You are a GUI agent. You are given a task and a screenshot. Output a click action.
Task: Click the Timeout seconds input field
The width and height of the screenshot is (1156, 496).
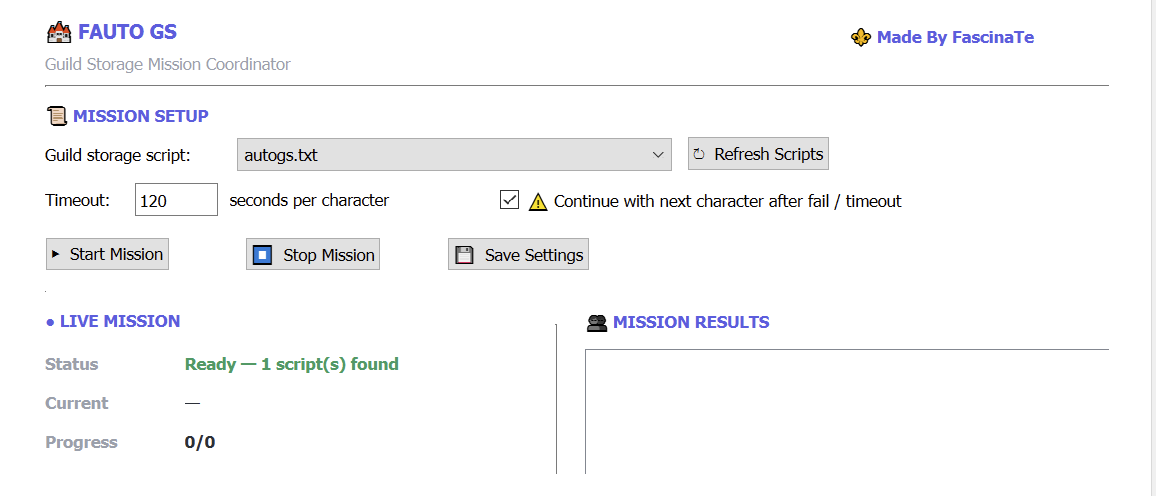pos(176,200)
